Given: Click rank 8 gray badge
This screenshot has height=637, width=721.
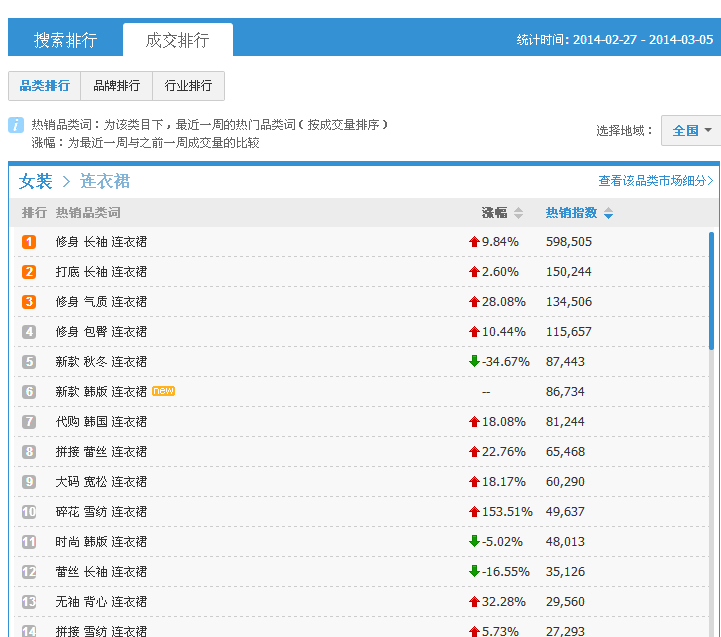Looking at the screenshot, I should click(x=29, y=452).
